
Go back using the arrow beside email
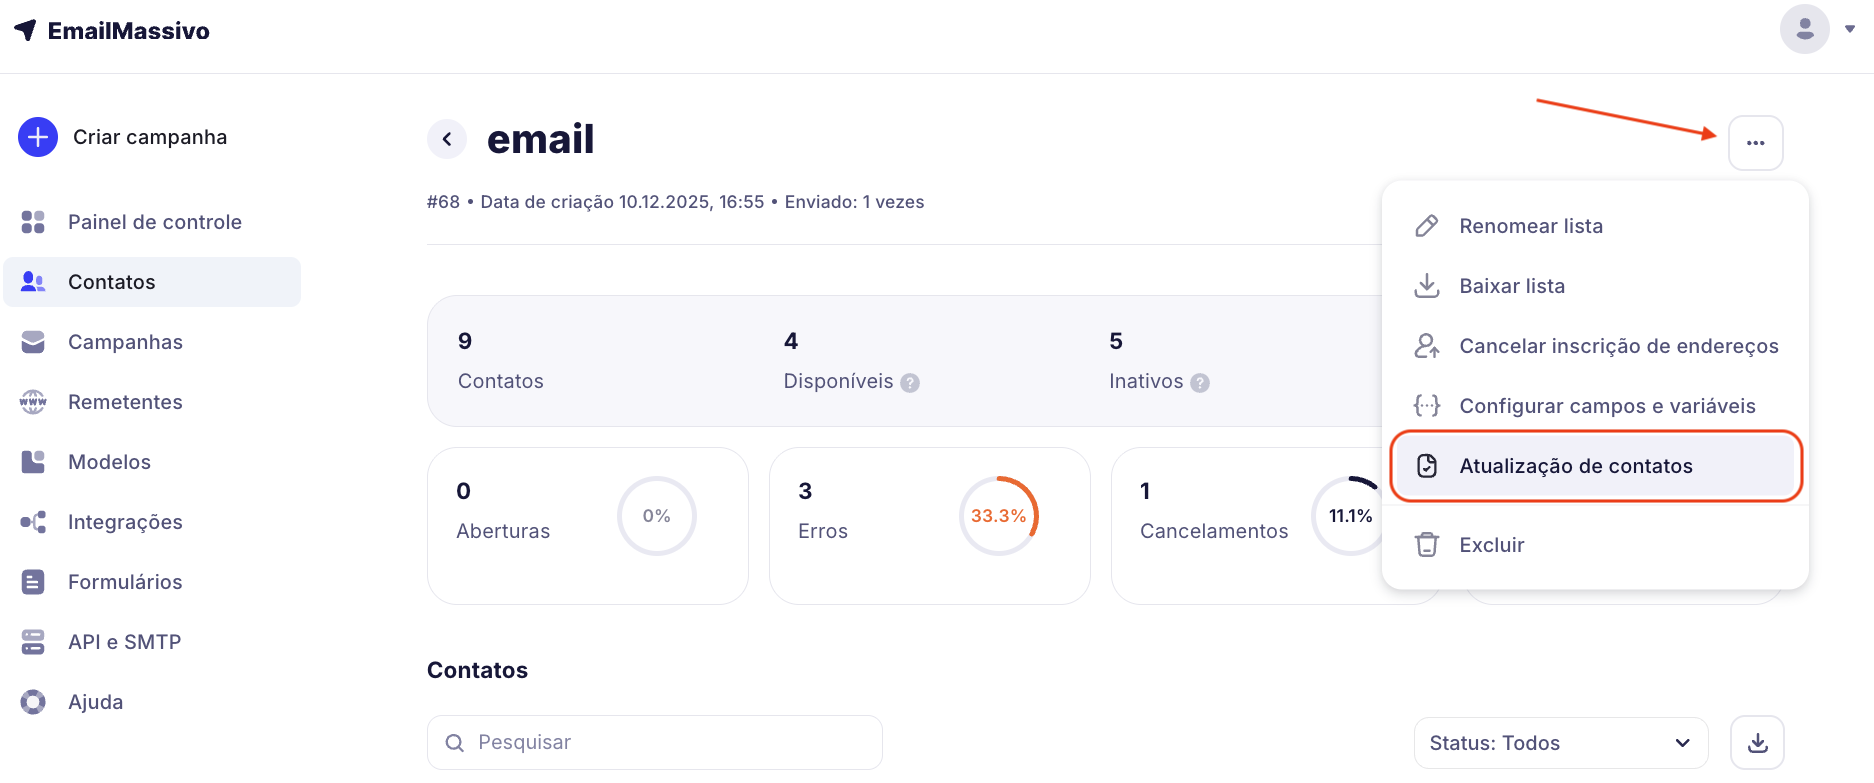point(447,139)
